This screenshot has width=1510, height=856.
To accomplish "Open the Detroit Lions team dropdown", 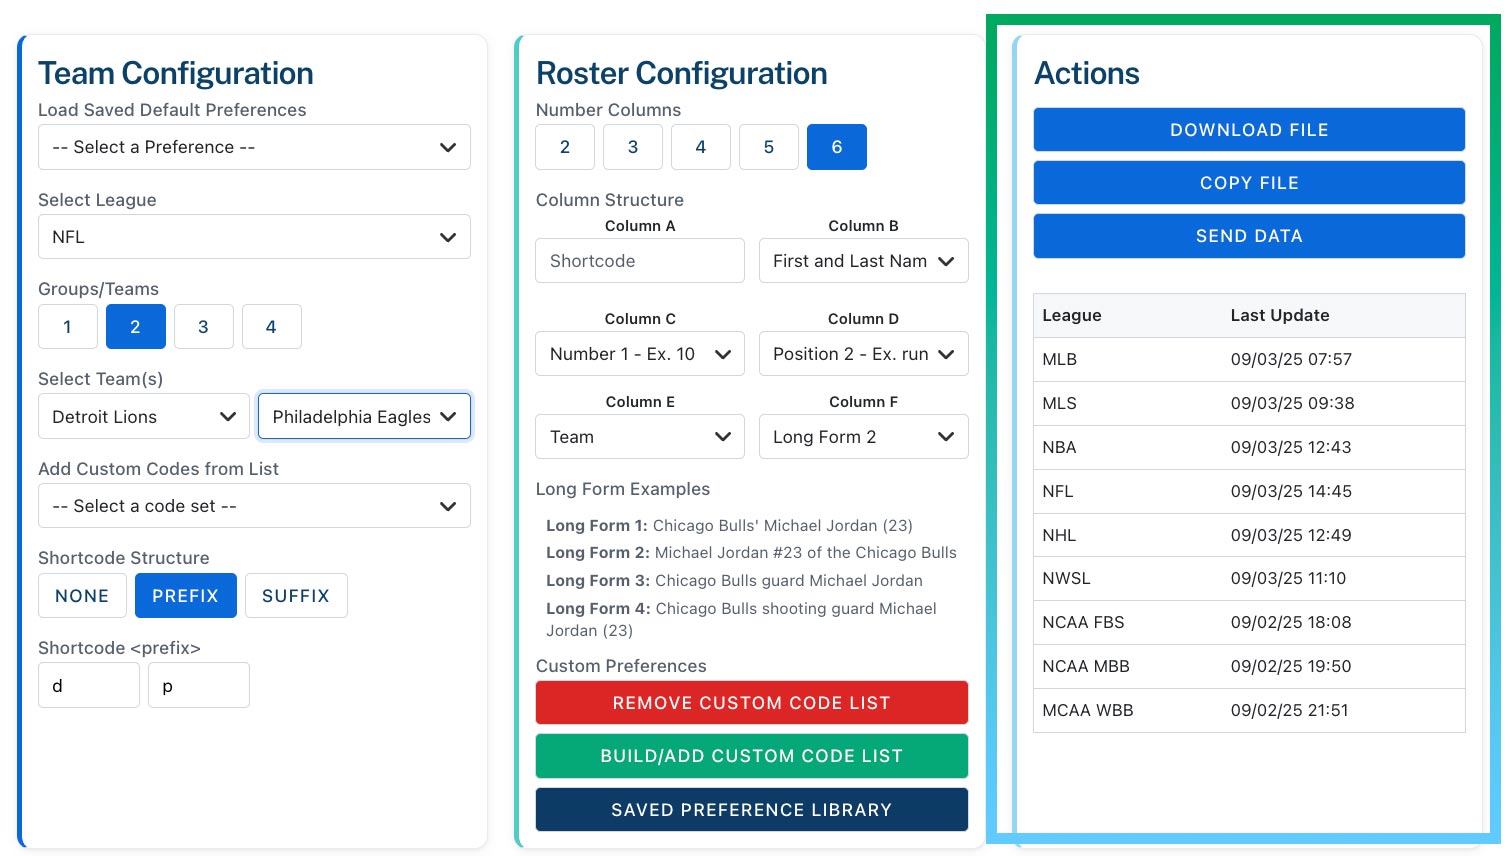I will coord(143,416).
